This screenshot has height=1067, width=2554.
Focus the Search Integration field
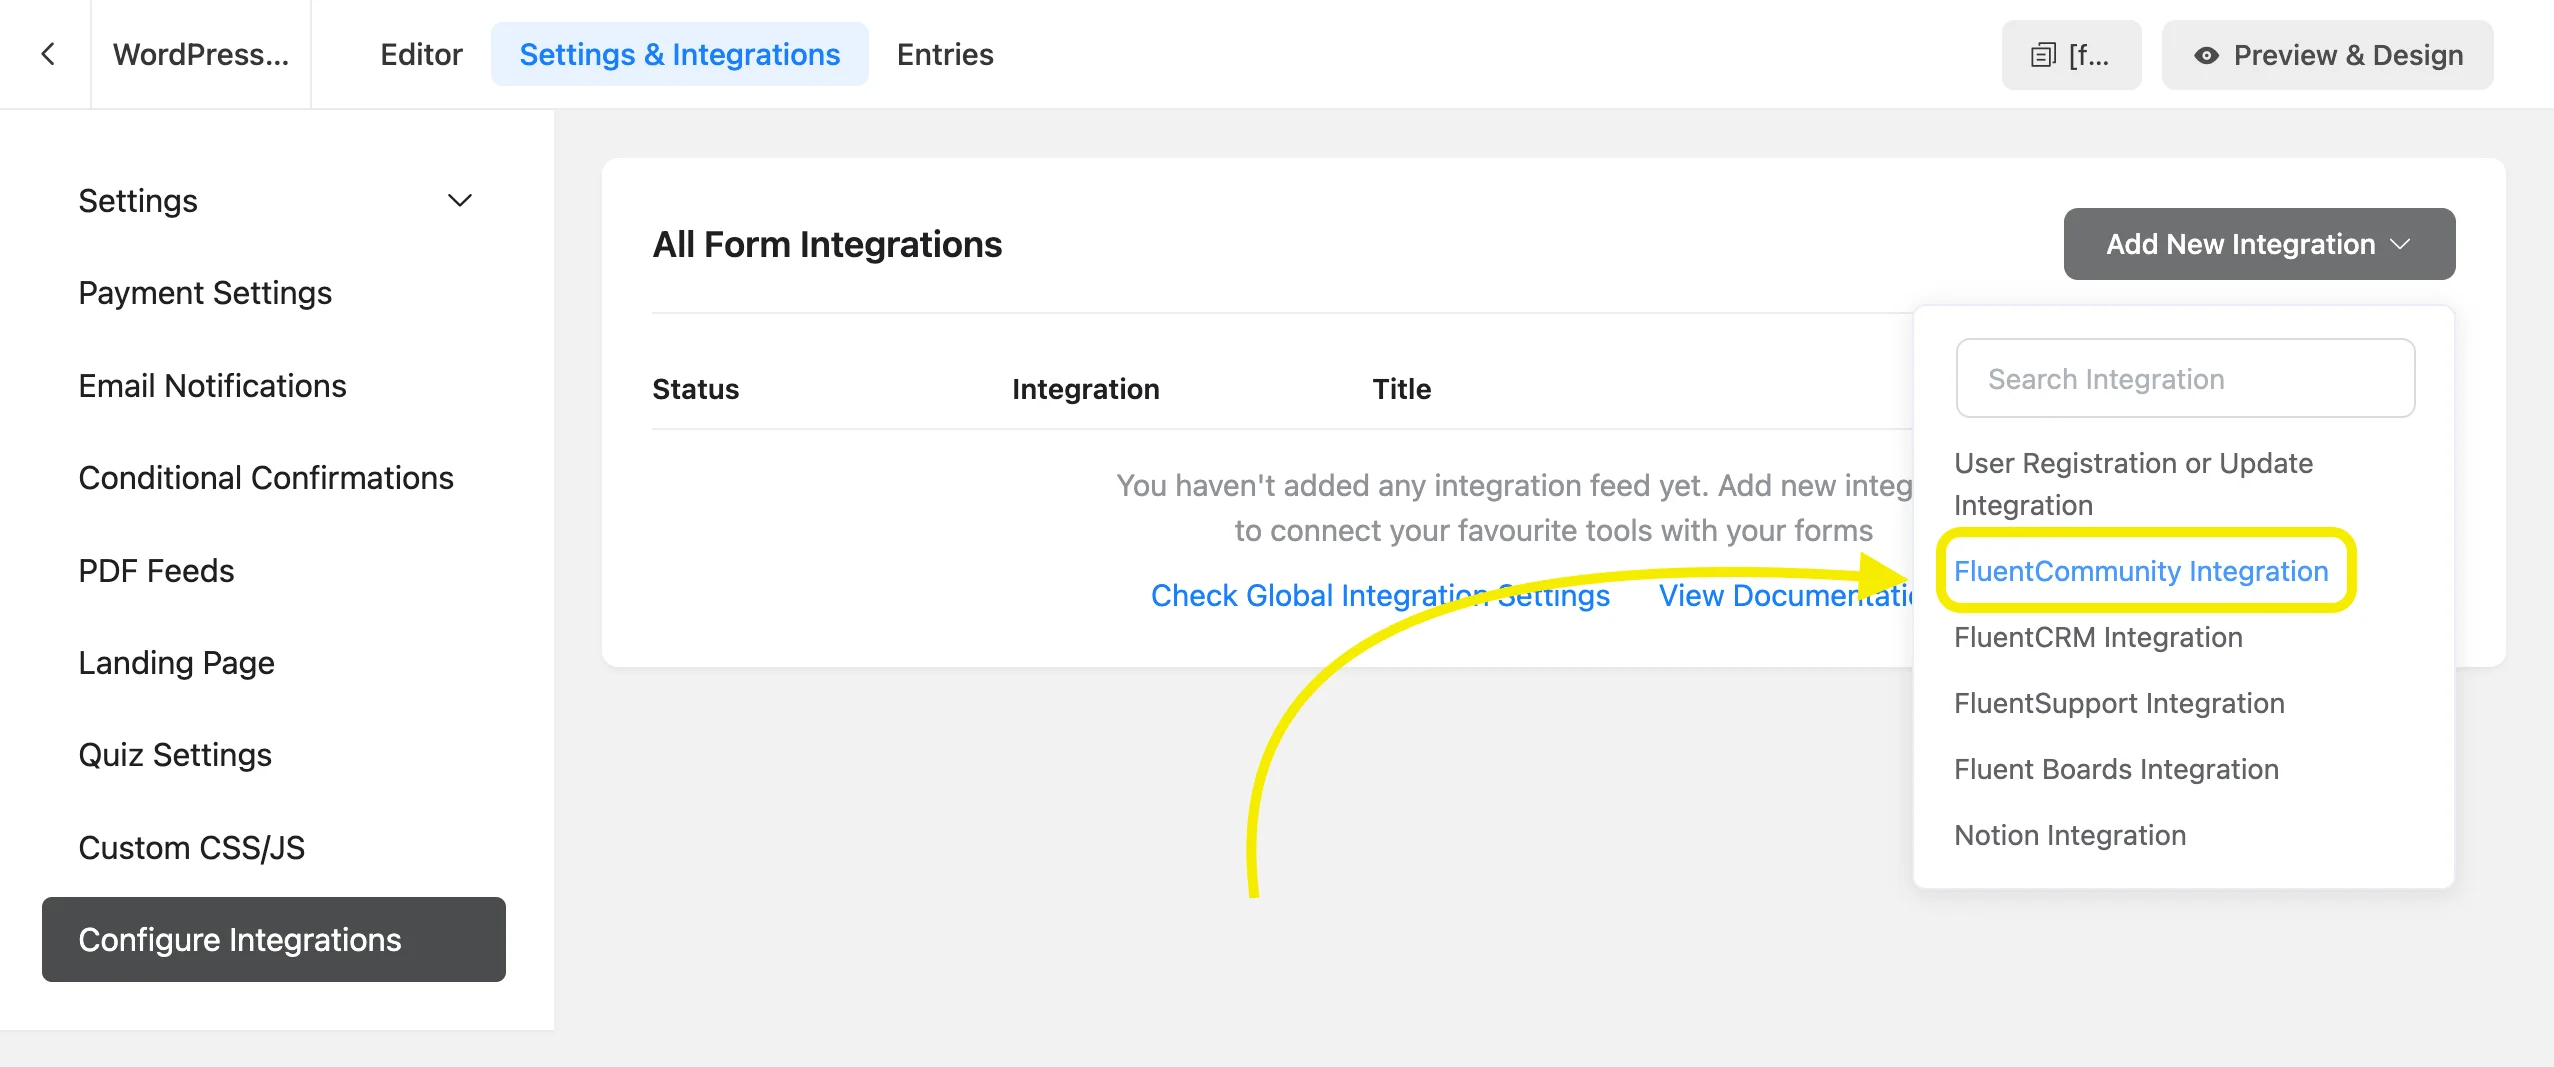(x=2185, y=378)
